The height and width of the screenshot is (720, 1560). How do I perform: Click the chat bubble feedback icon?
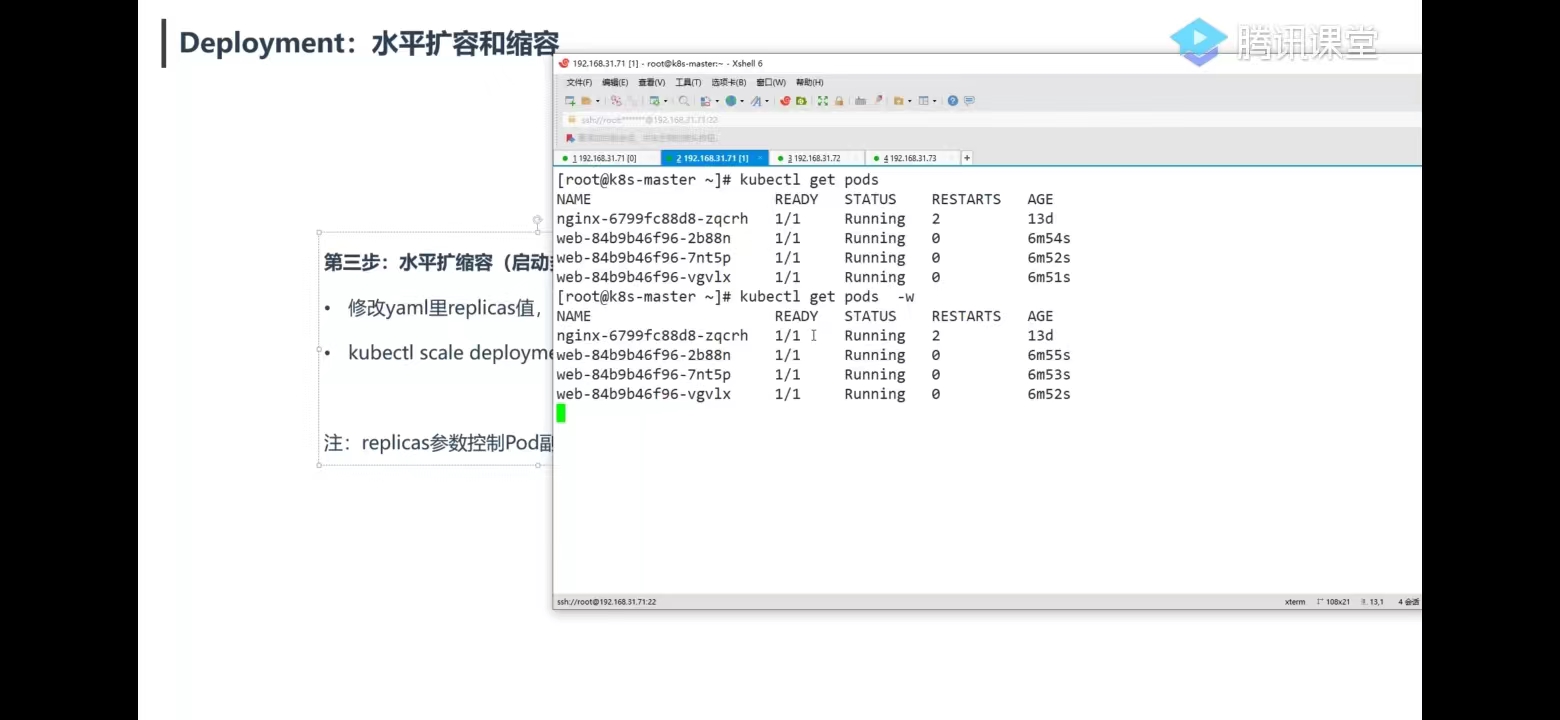tap(969, 101)
